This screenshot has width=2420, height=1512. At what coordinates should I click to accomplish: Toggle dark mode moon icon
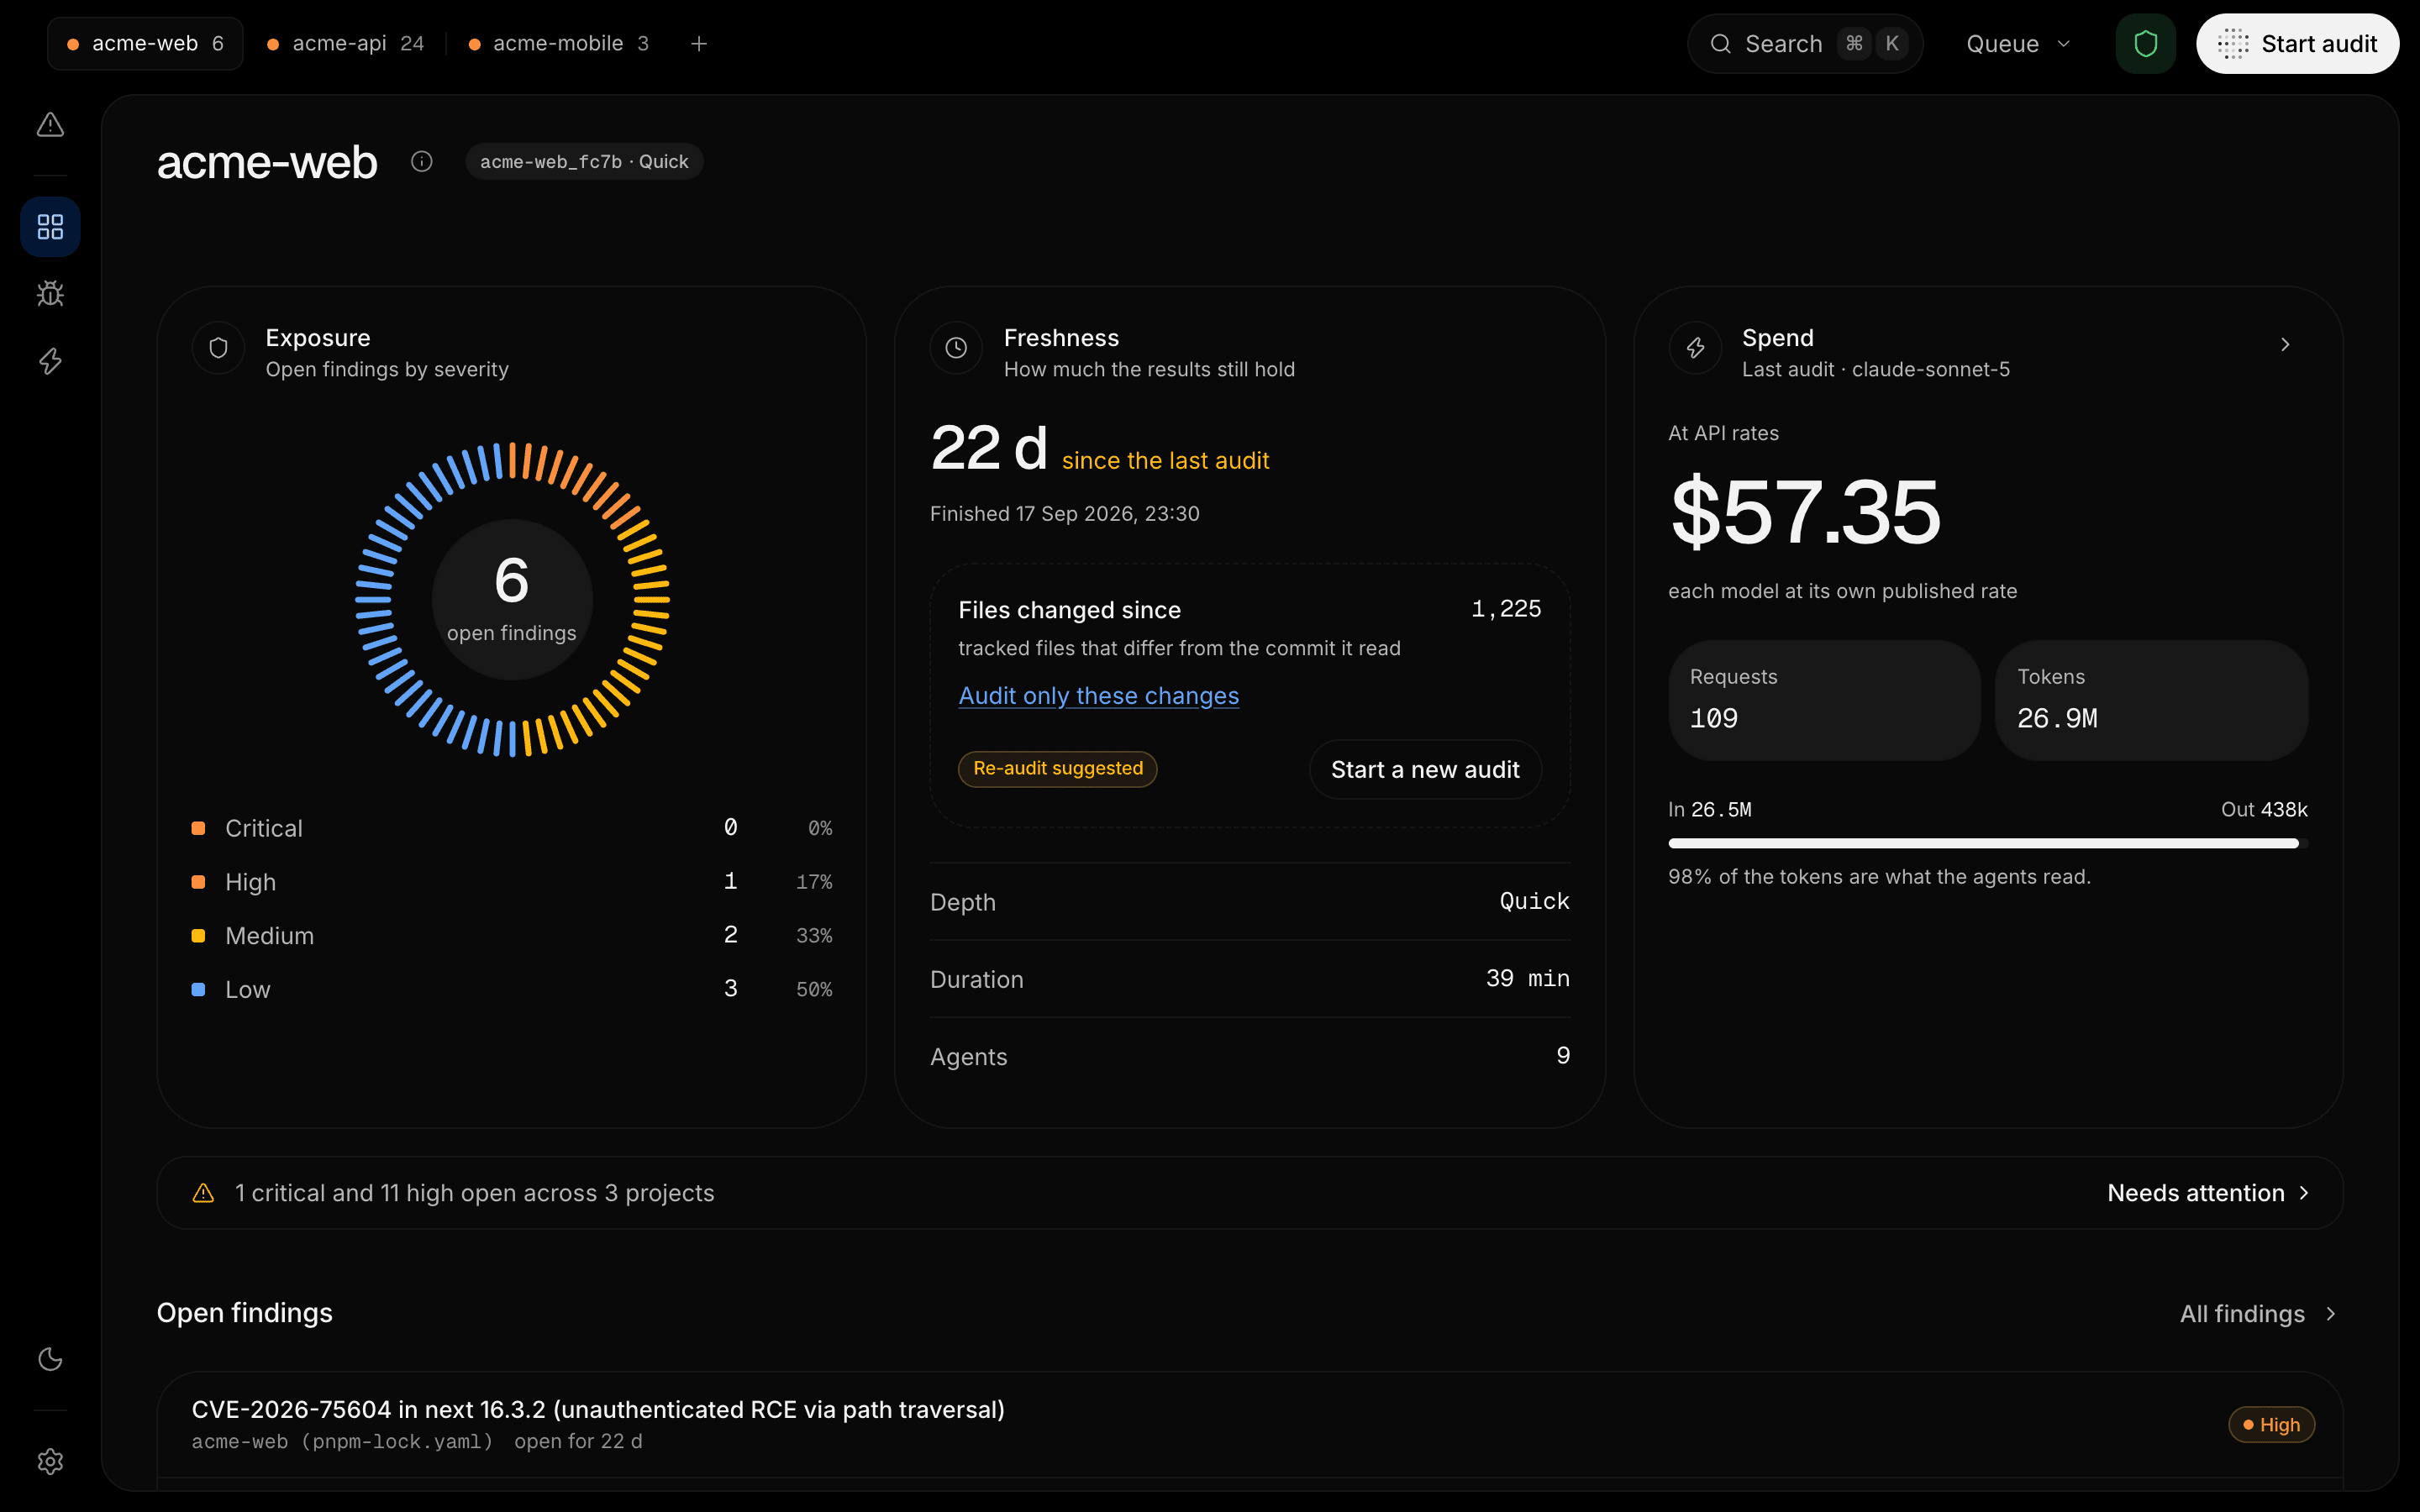tap(50, 1359)
